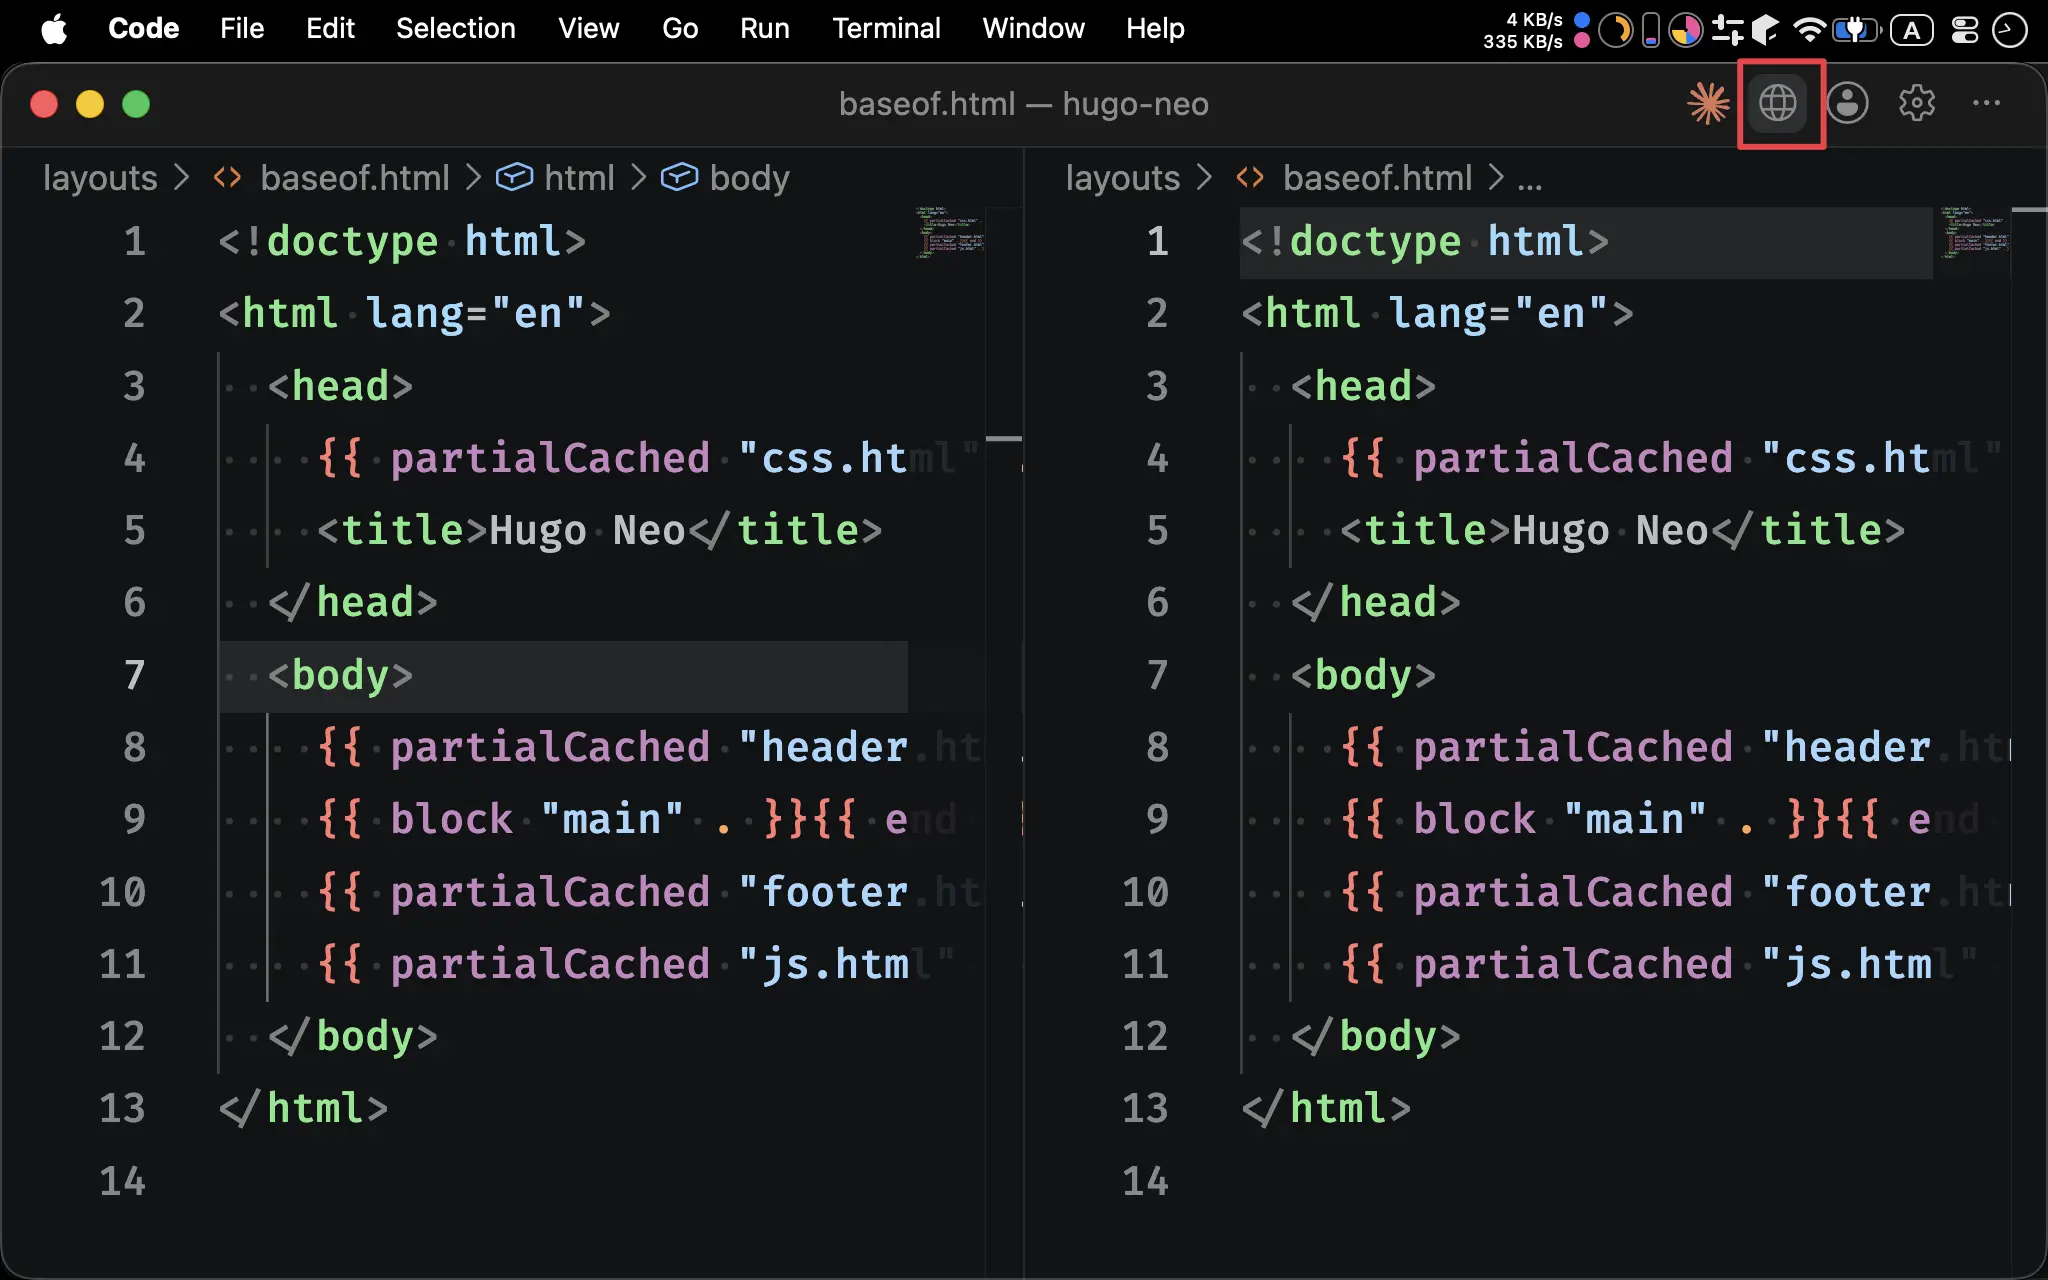Open the Go menu
This screenshot has width=2048, height=1280.
pyautogui.click(x=680, y=28)
